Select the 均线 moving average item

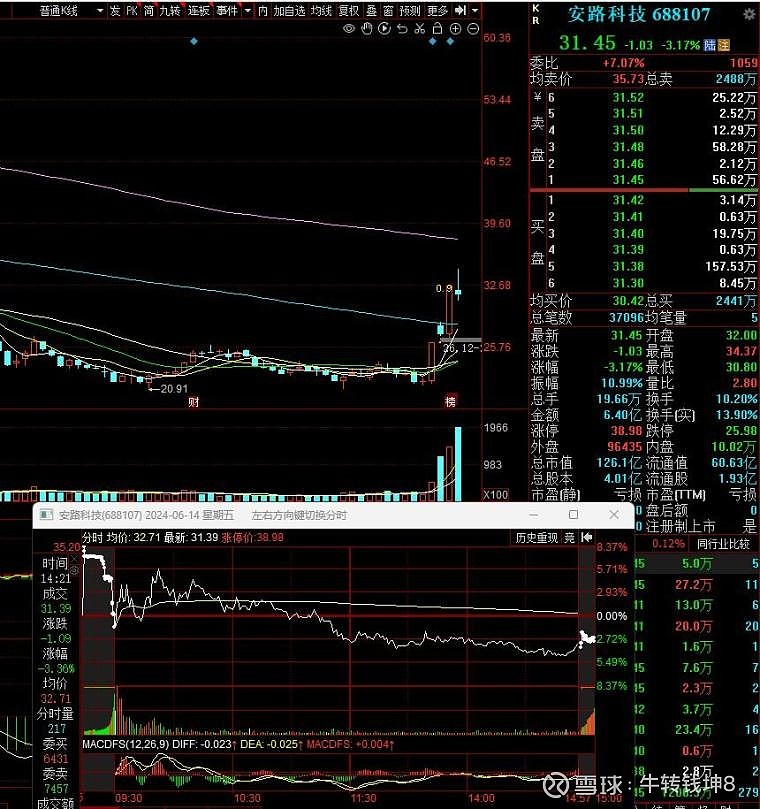click(x=321, y=10)
